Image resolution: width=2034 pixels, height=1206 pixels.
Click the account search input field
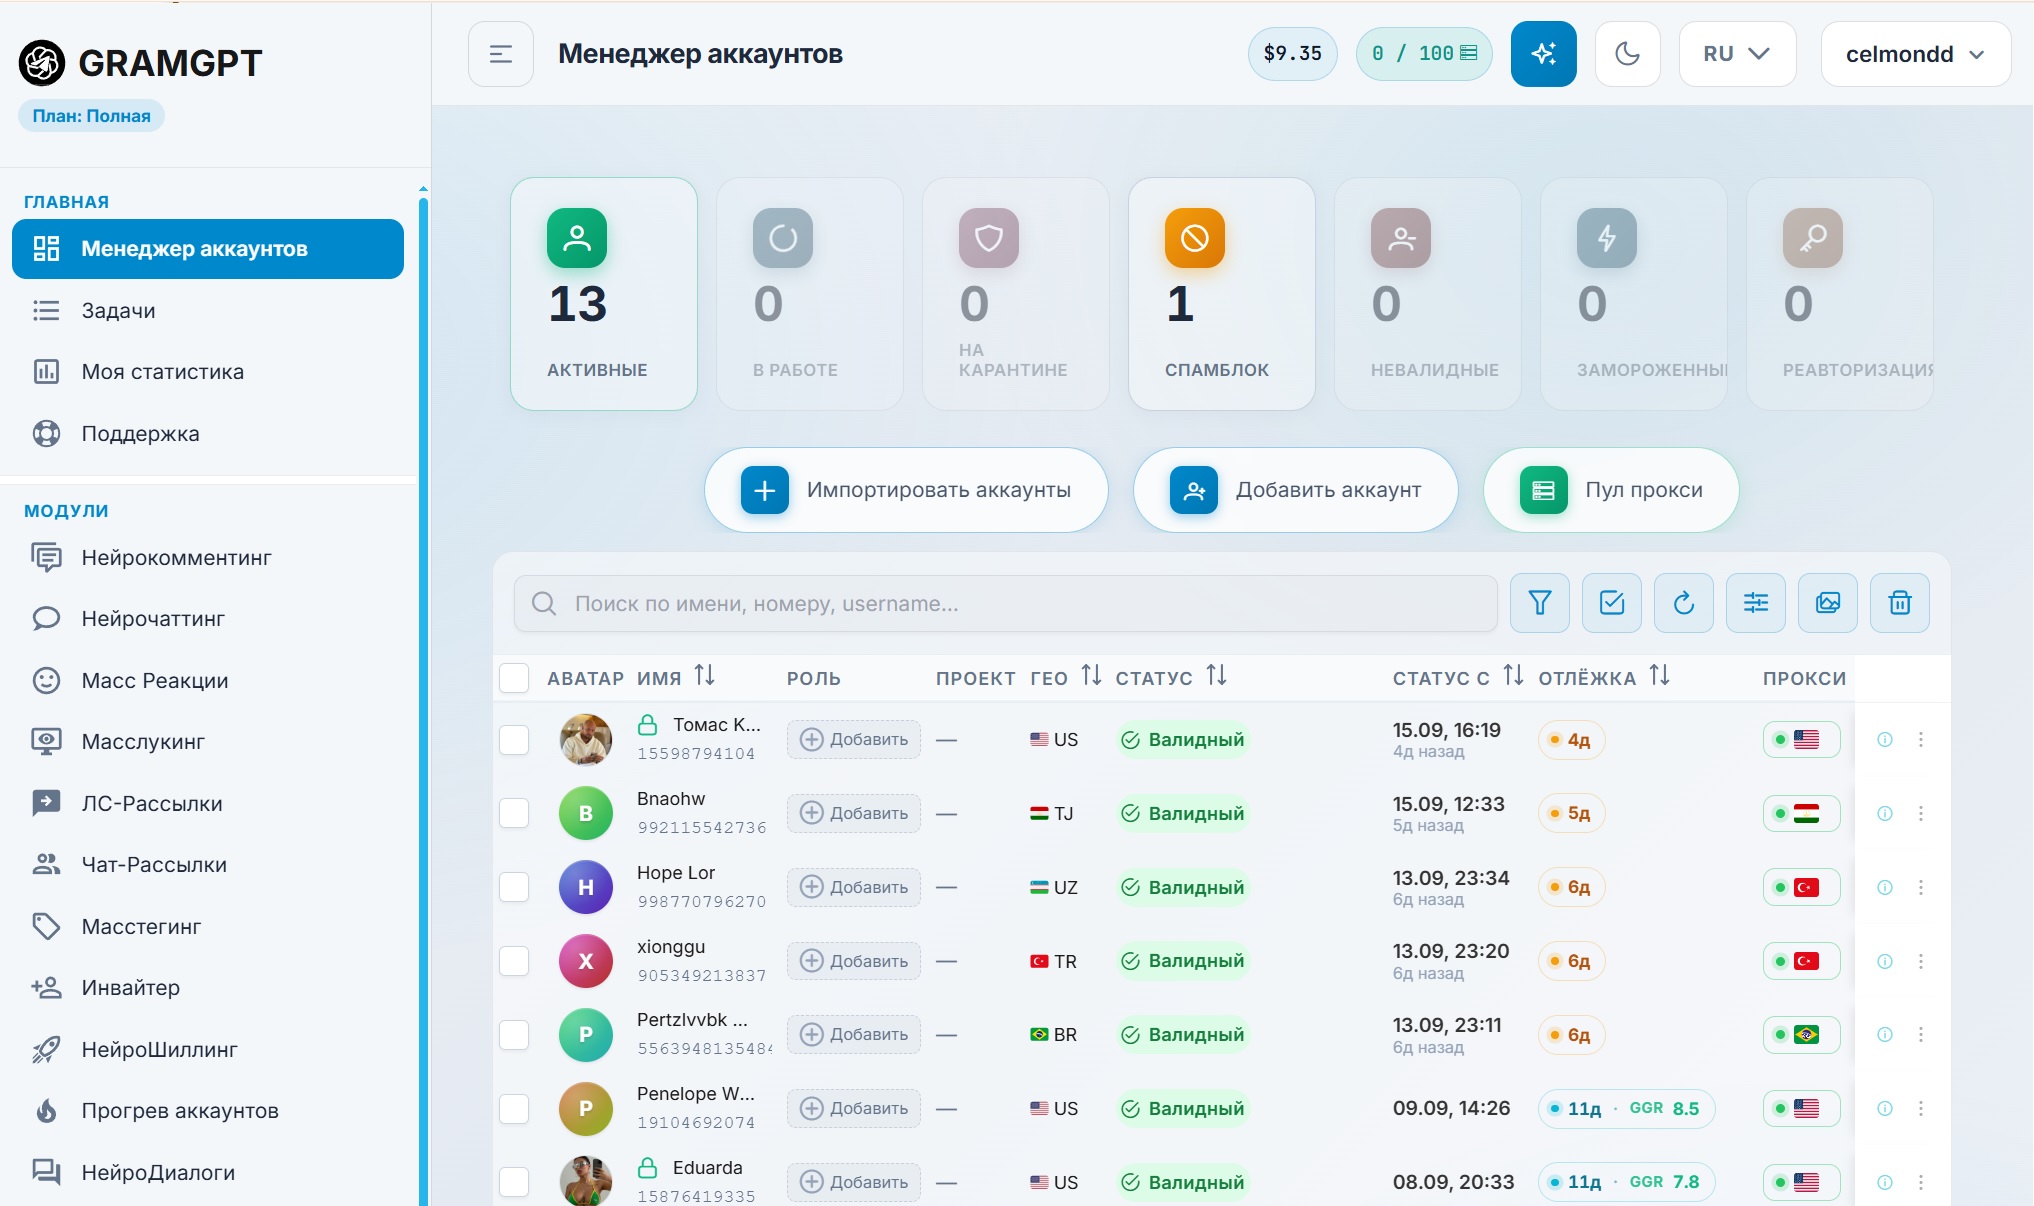pyautogui.click(x=1005, y=603)
